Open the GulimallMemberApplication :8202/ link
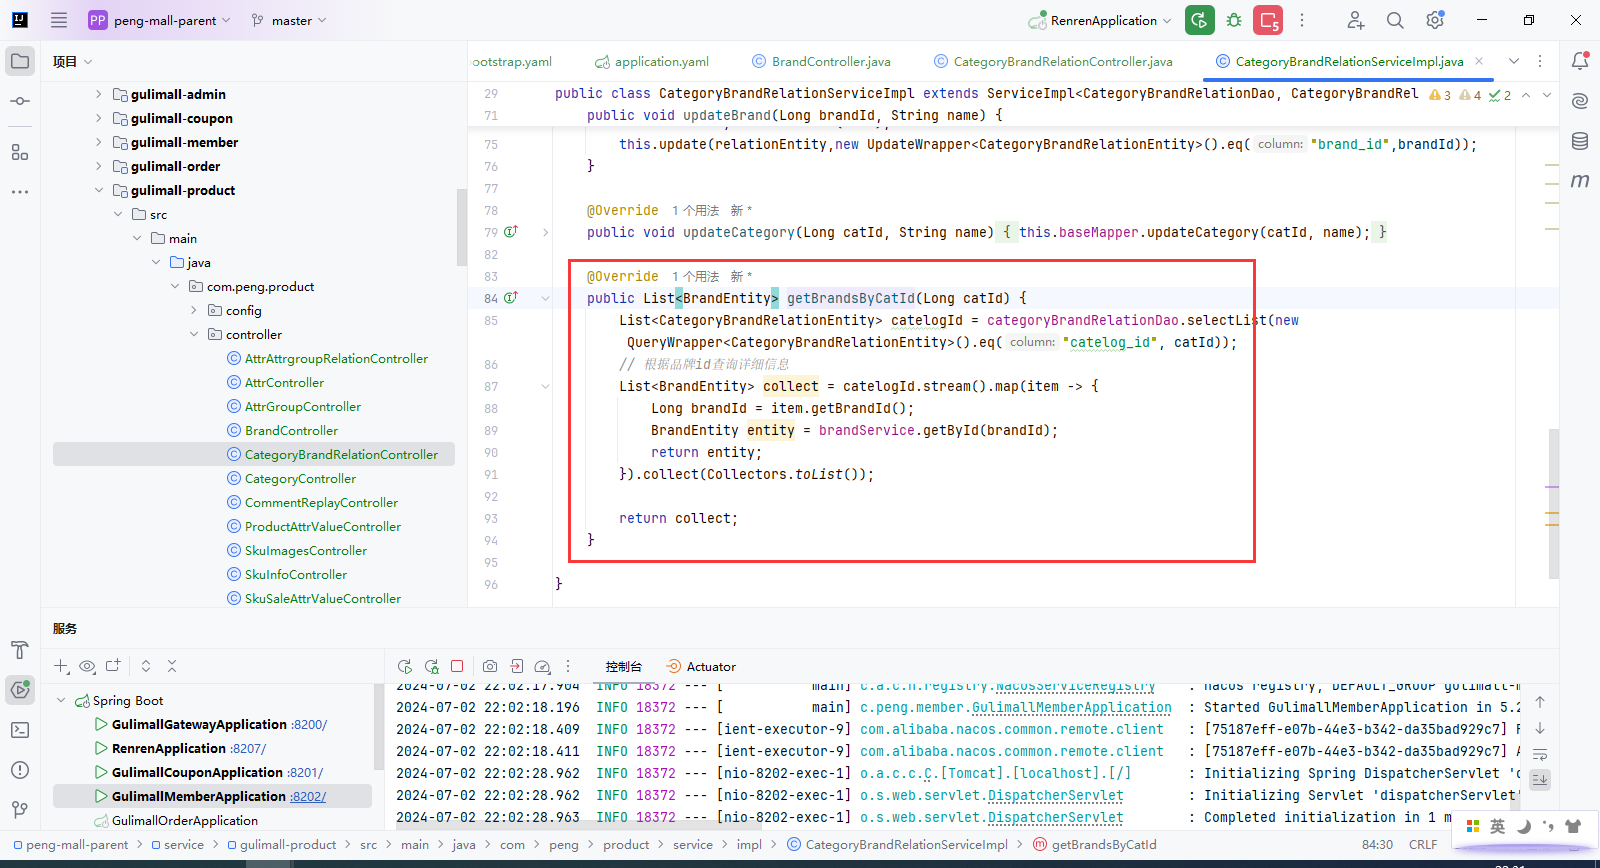 coord(308,796)
